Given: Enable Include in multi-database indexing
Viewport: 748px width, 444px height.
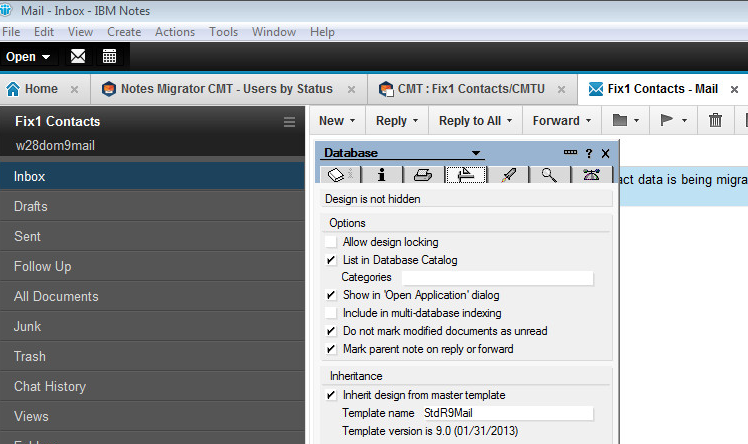Looking at the screenshot, I should tap(331, 313).
